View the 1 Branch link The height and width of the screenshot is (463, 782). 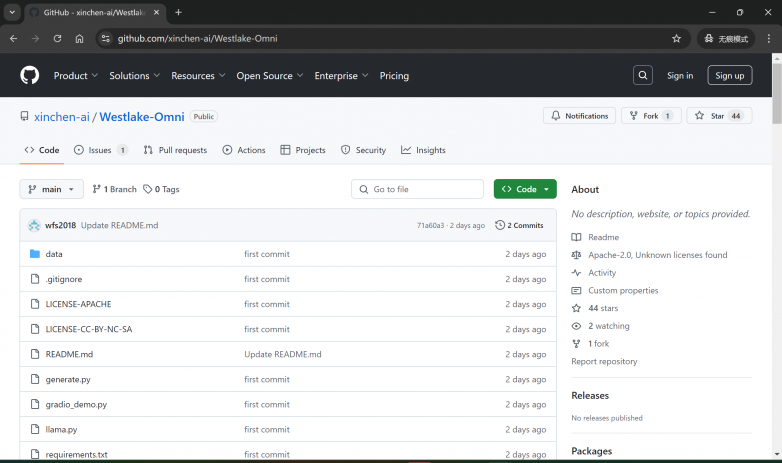tap(114, 189)
